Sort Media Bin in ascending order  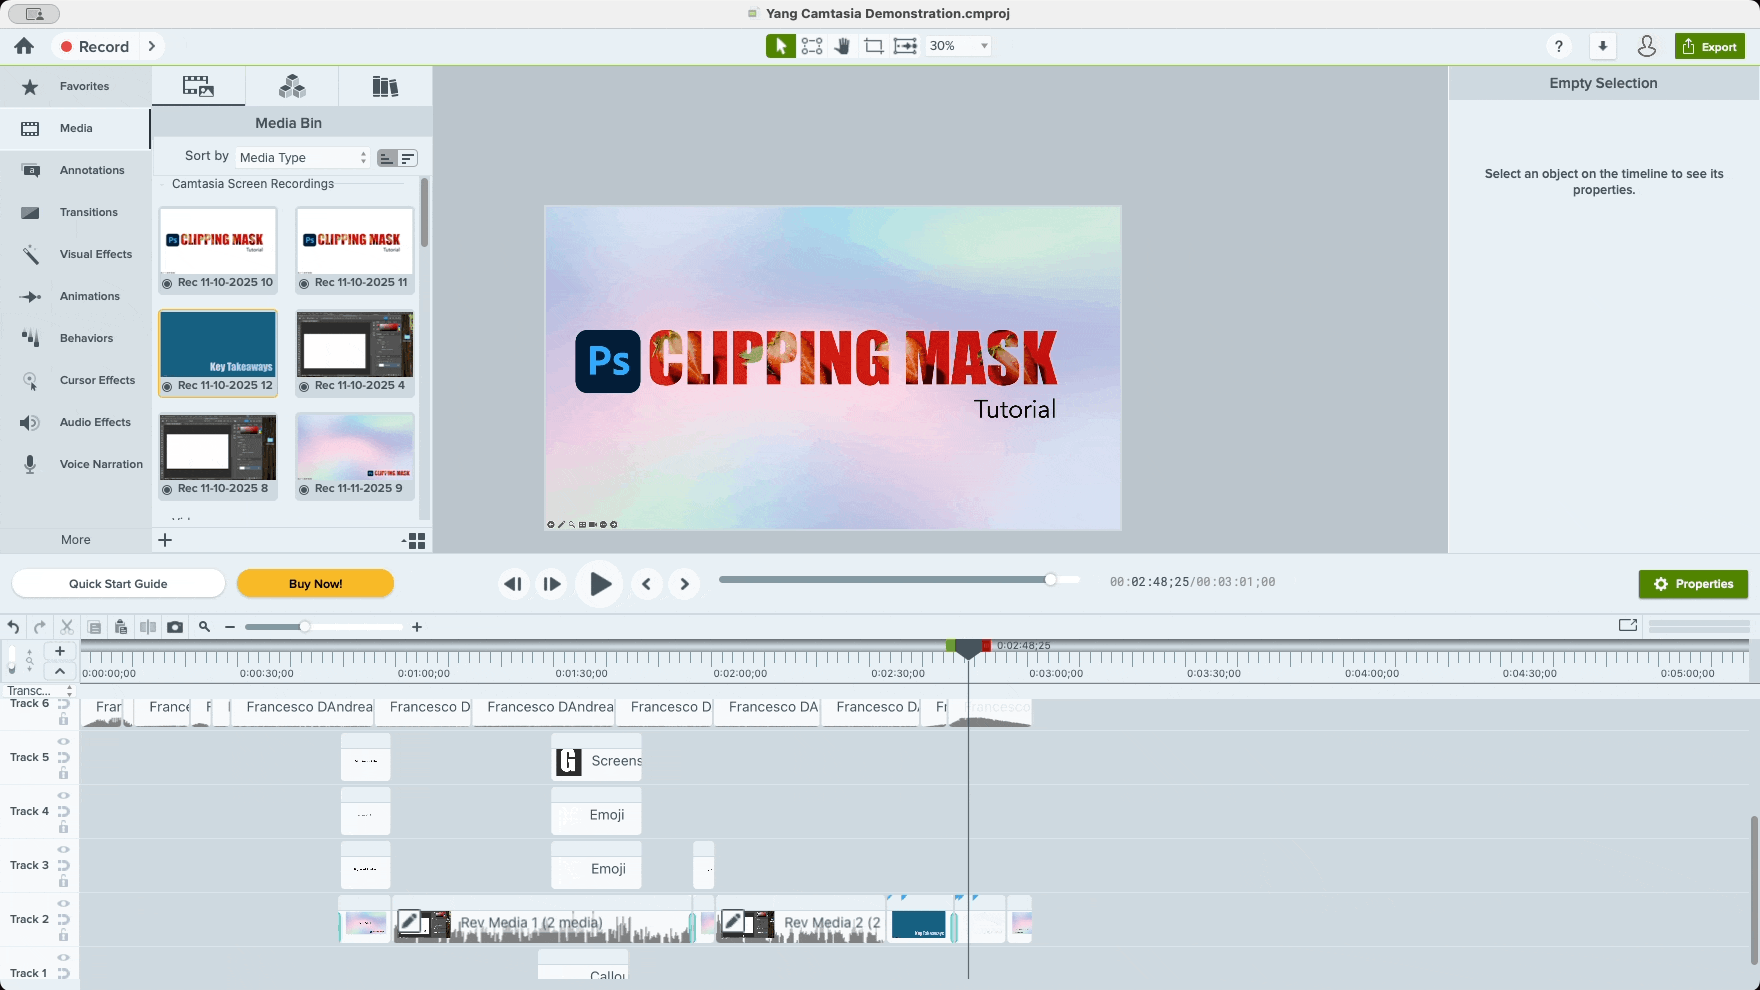[x=387, y=158]
